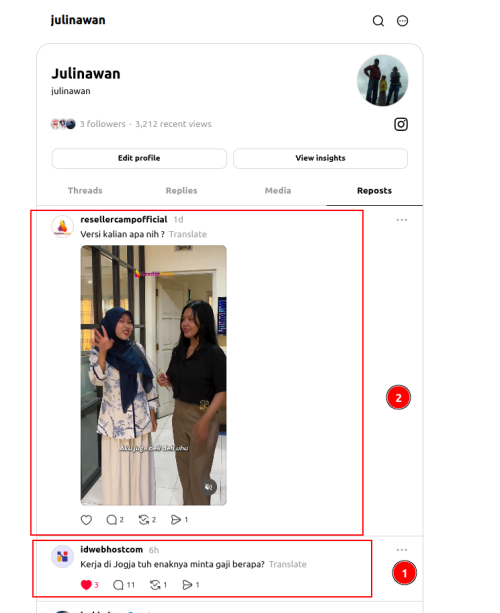
Task: Click the View insights button
Action: [x=321, y=158]
